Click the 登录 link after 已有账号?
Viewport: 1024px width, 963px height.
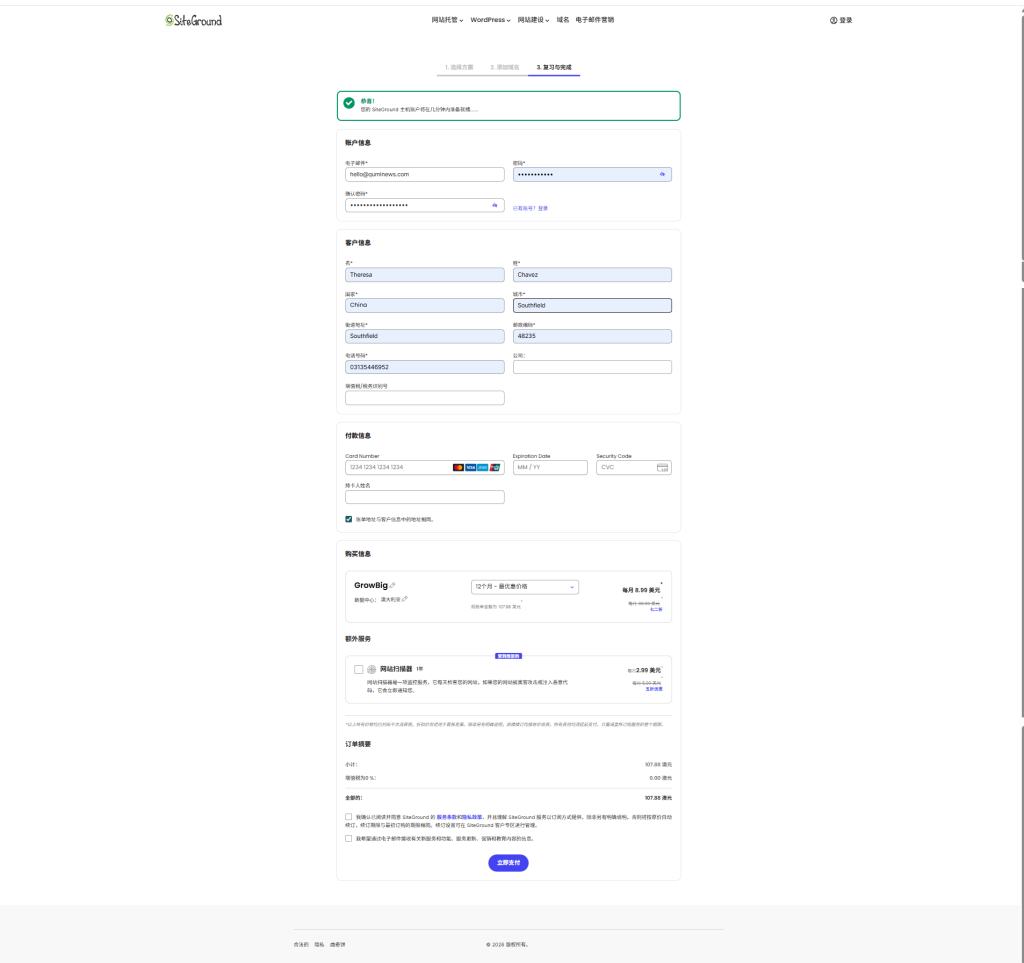pos(543,208)
